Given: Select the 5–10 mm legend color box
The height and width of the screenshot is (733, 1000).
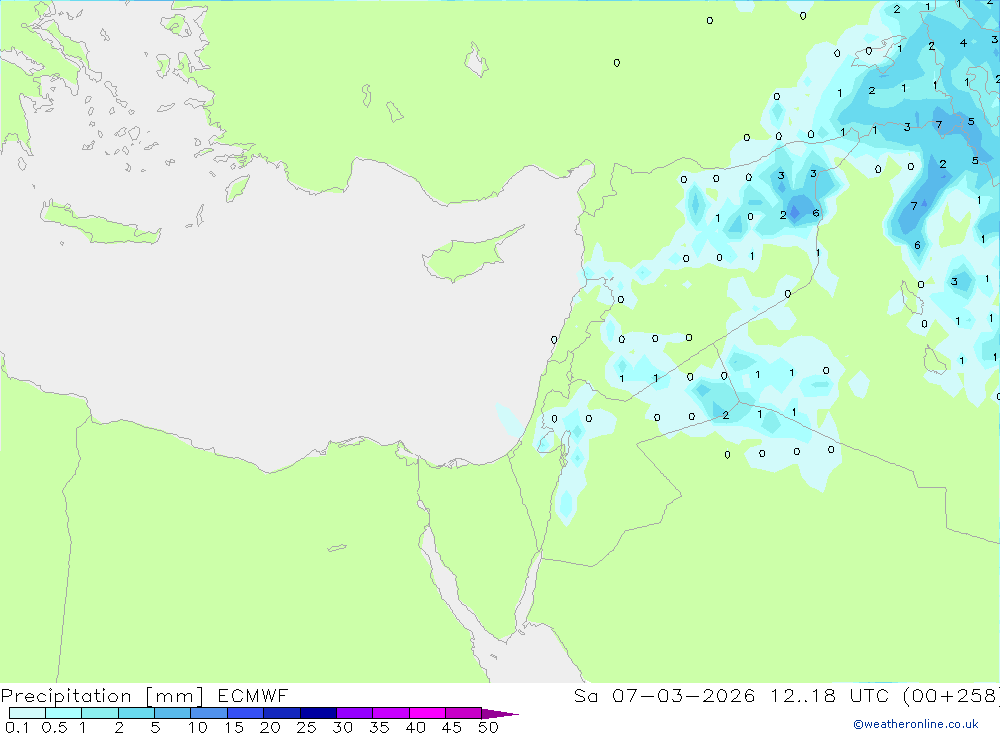Looking at the screenshot, I should click(173, 713).
